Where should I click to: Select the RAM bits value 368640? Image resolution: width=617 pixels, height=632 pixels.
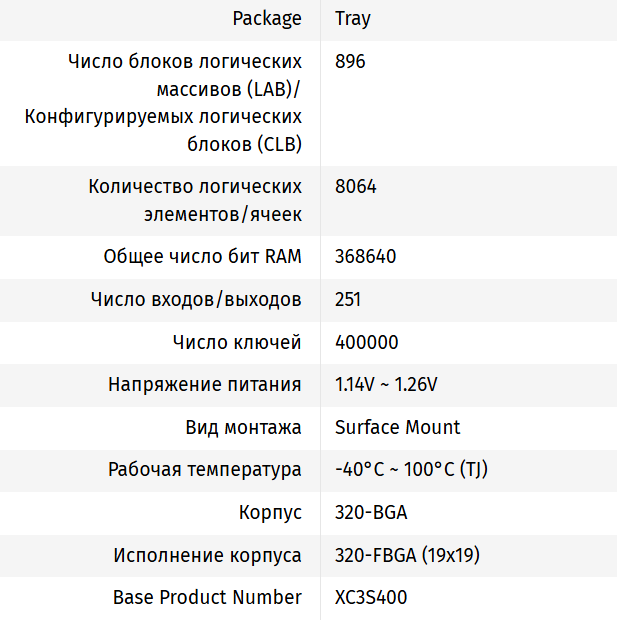click(x=365, y=257)
